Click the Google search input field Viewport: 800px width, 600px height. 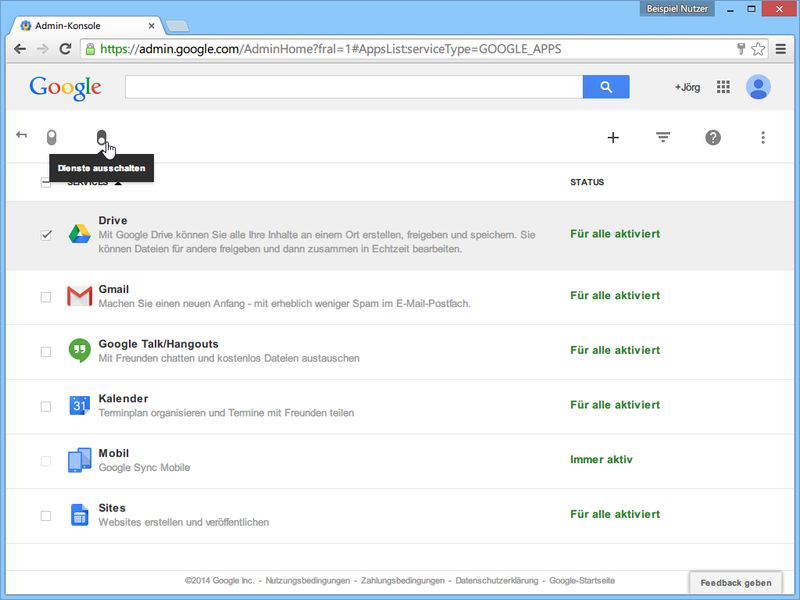(354, 87)
